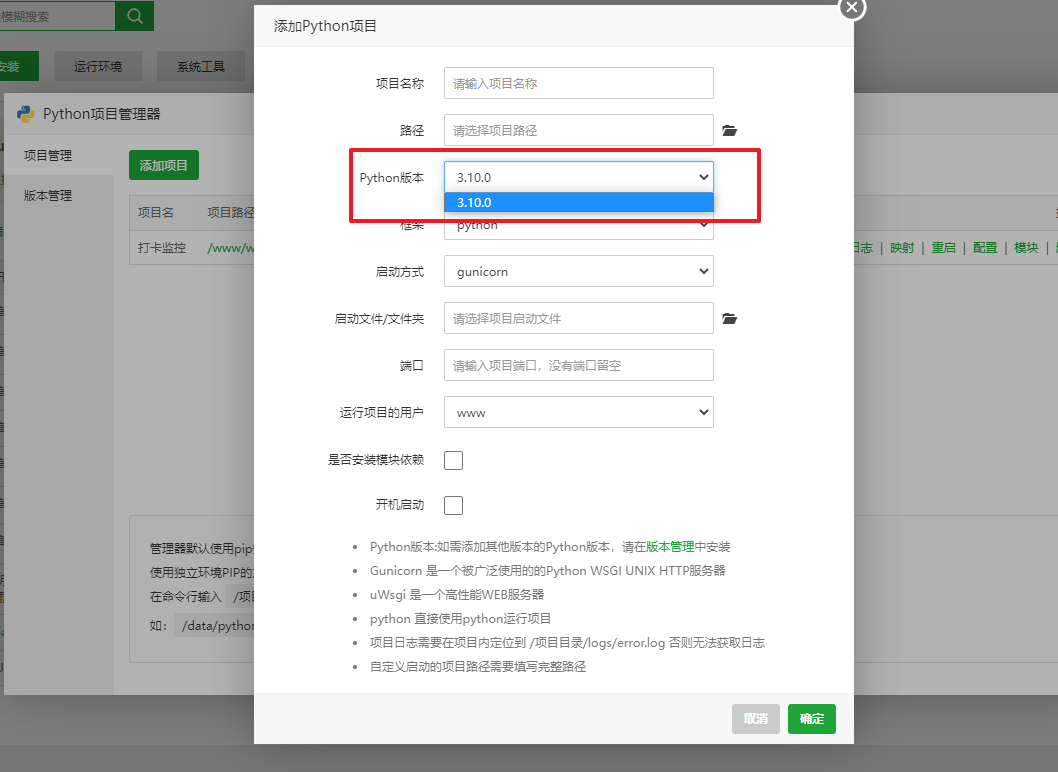Click the 项目名 column header

(x=156, y=213)
